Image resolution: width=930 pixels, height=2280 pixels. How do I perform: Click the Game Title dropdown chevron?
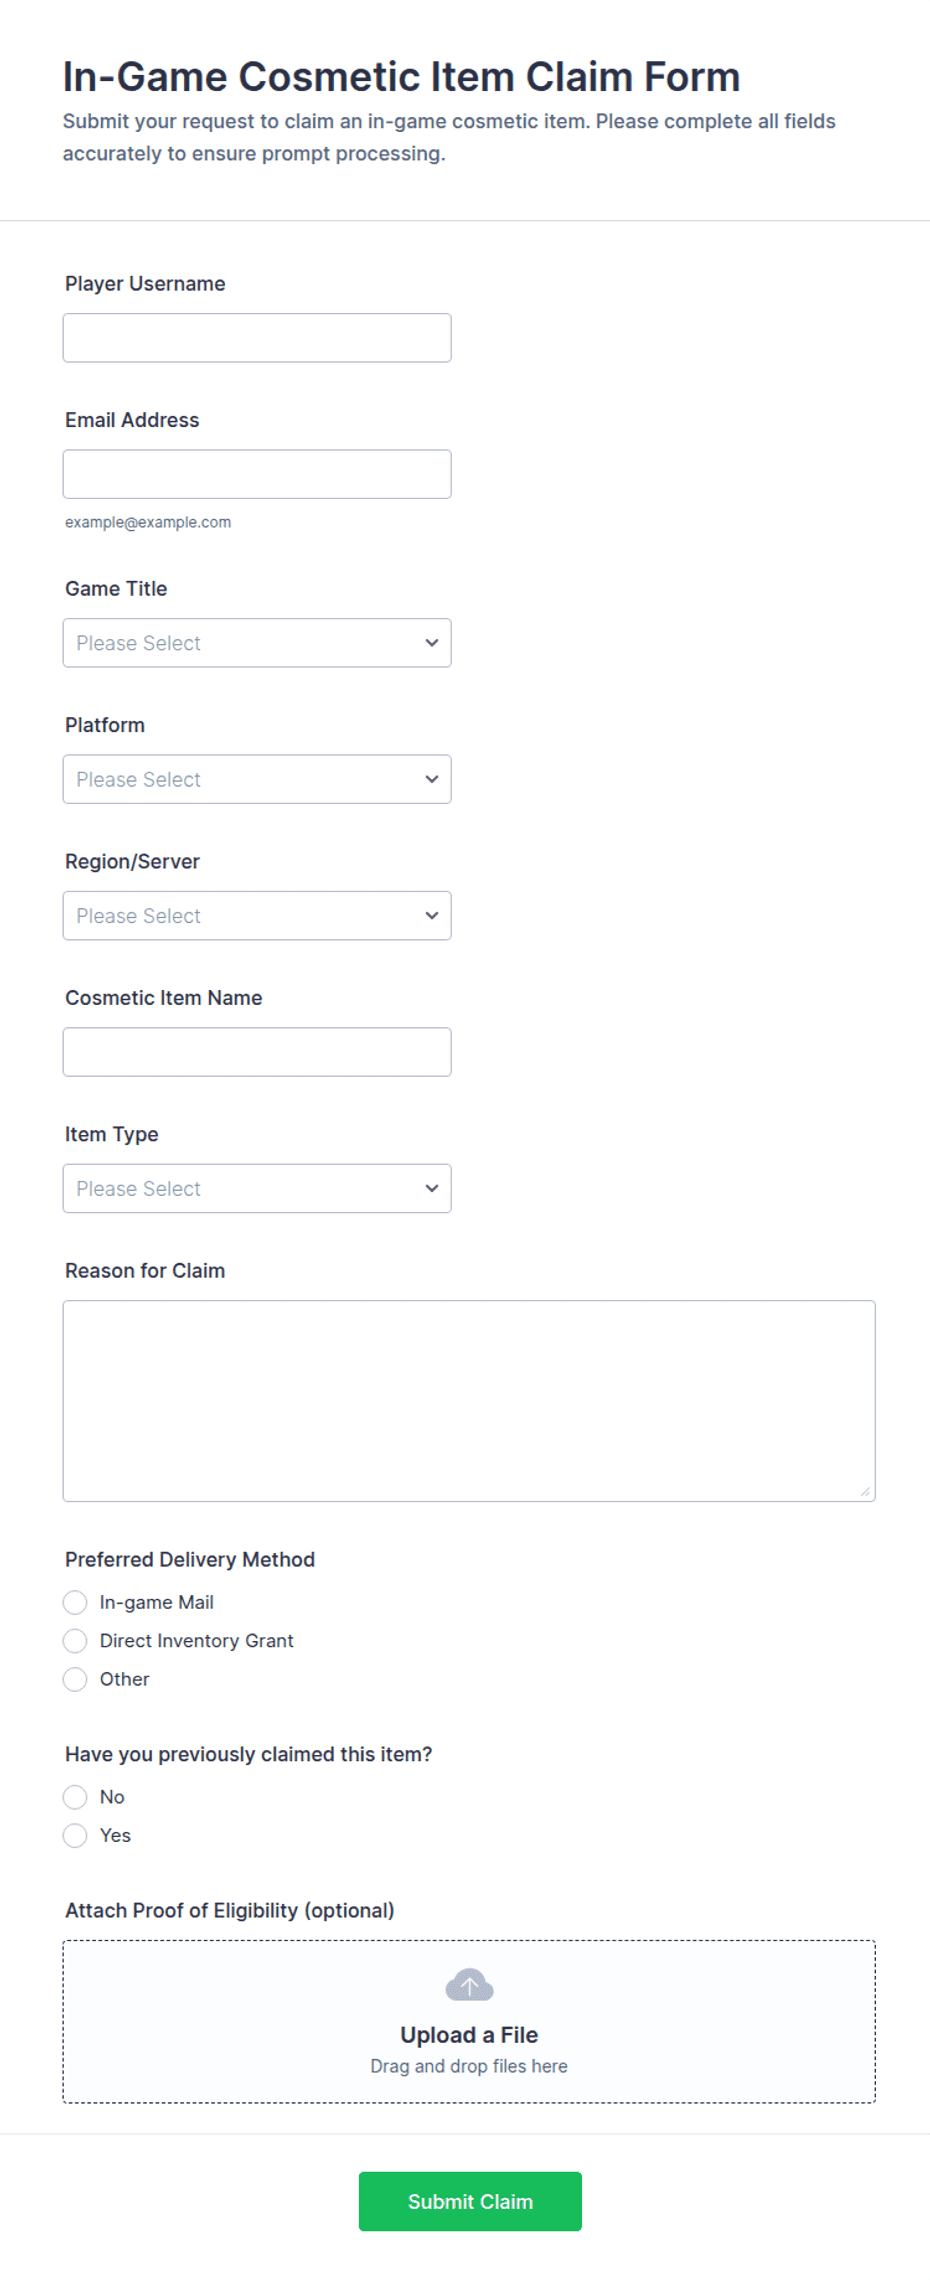pos(432,643)
